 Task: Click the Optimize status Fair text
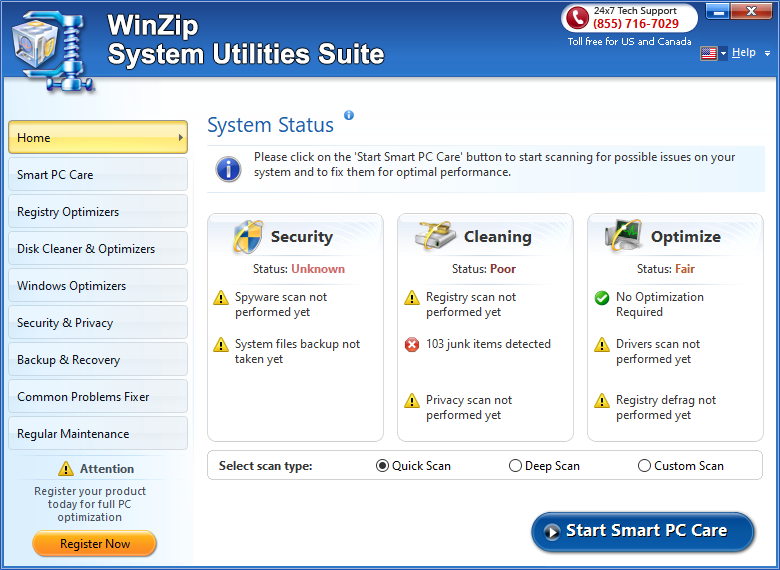[x=684, y=269]
